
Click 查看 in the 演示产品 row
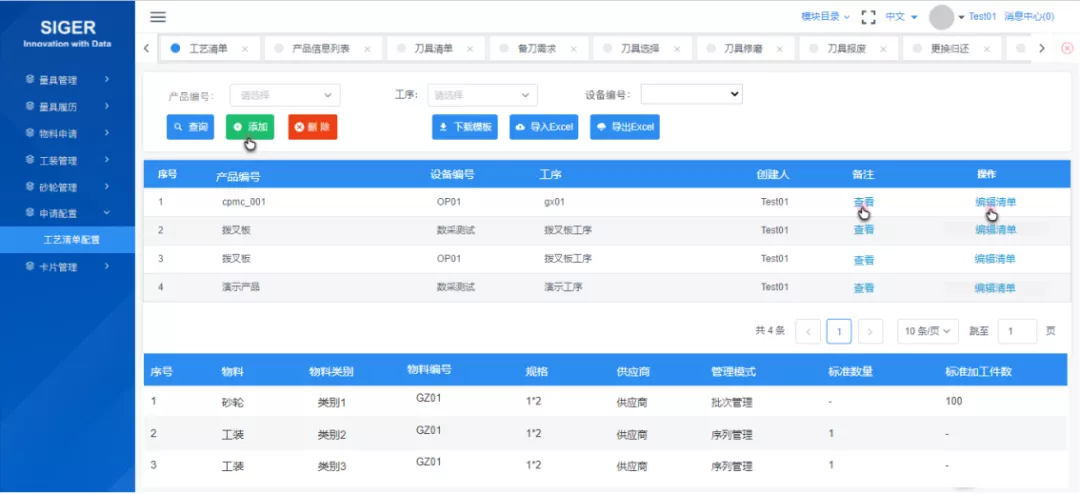(x=864, y=288)
